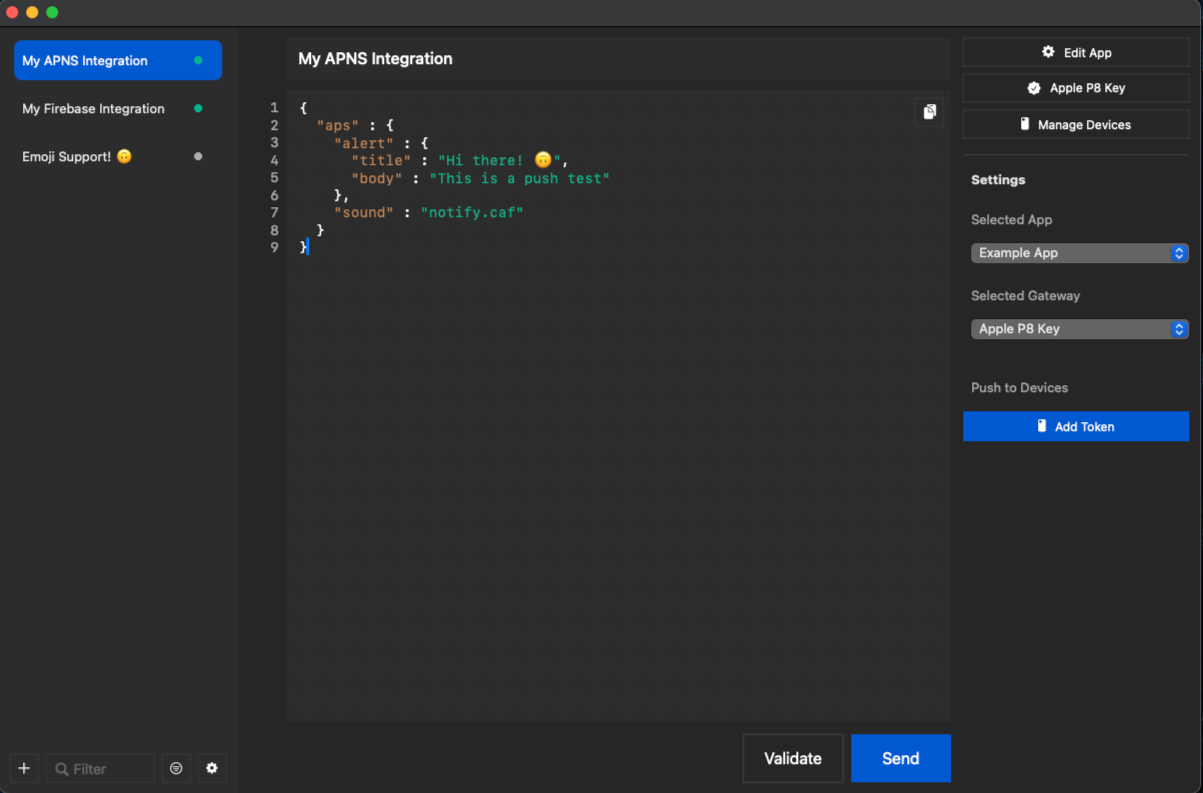Click the Apple logo on Apple P8 Key
The height and width of the screenshot is (793, 1203).
pos(1035,88)
